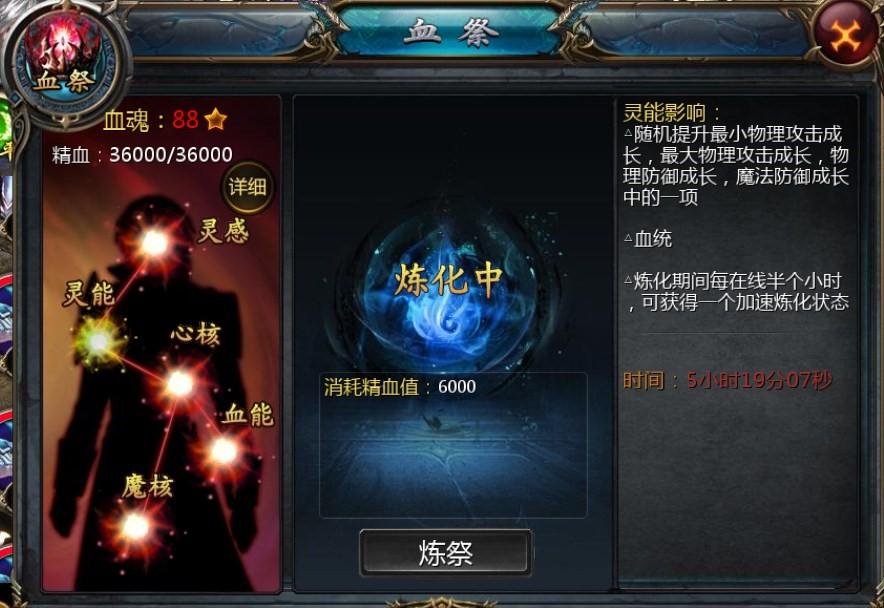Click the remaining time 5小时19分07秒 text
This screenshot has width=884, height=608.
[x=759, y=381]
